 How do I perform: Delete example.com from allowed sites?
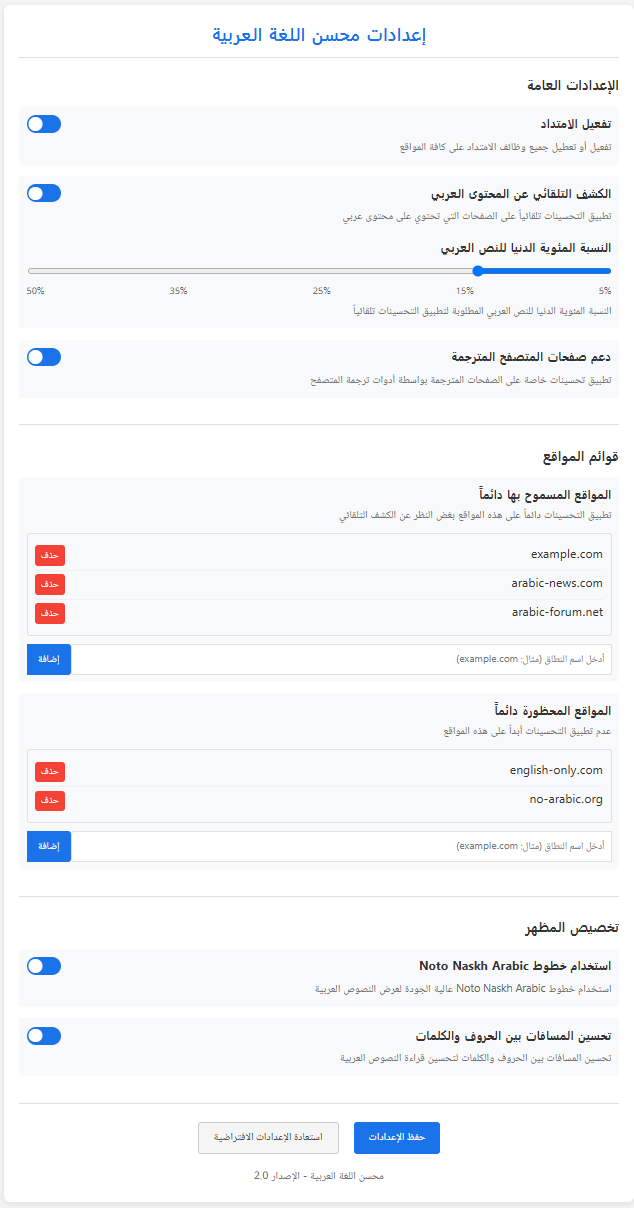point(50,554)
